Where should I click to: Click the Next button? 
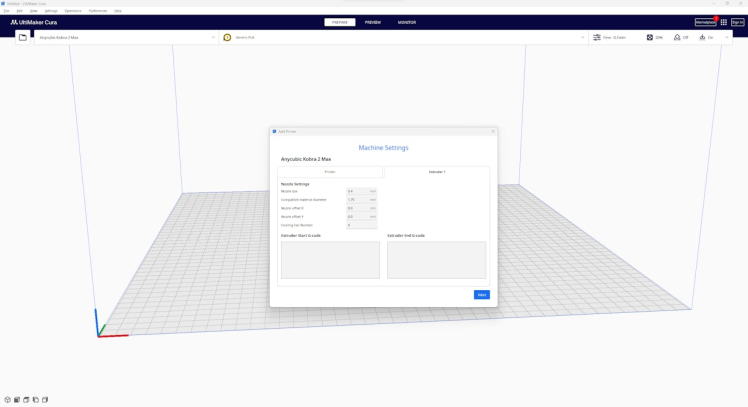point(481,295)
